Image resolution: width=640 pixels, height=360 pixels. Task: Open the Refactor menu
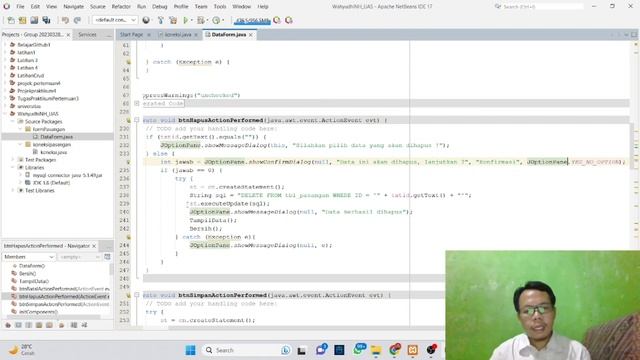121,7
